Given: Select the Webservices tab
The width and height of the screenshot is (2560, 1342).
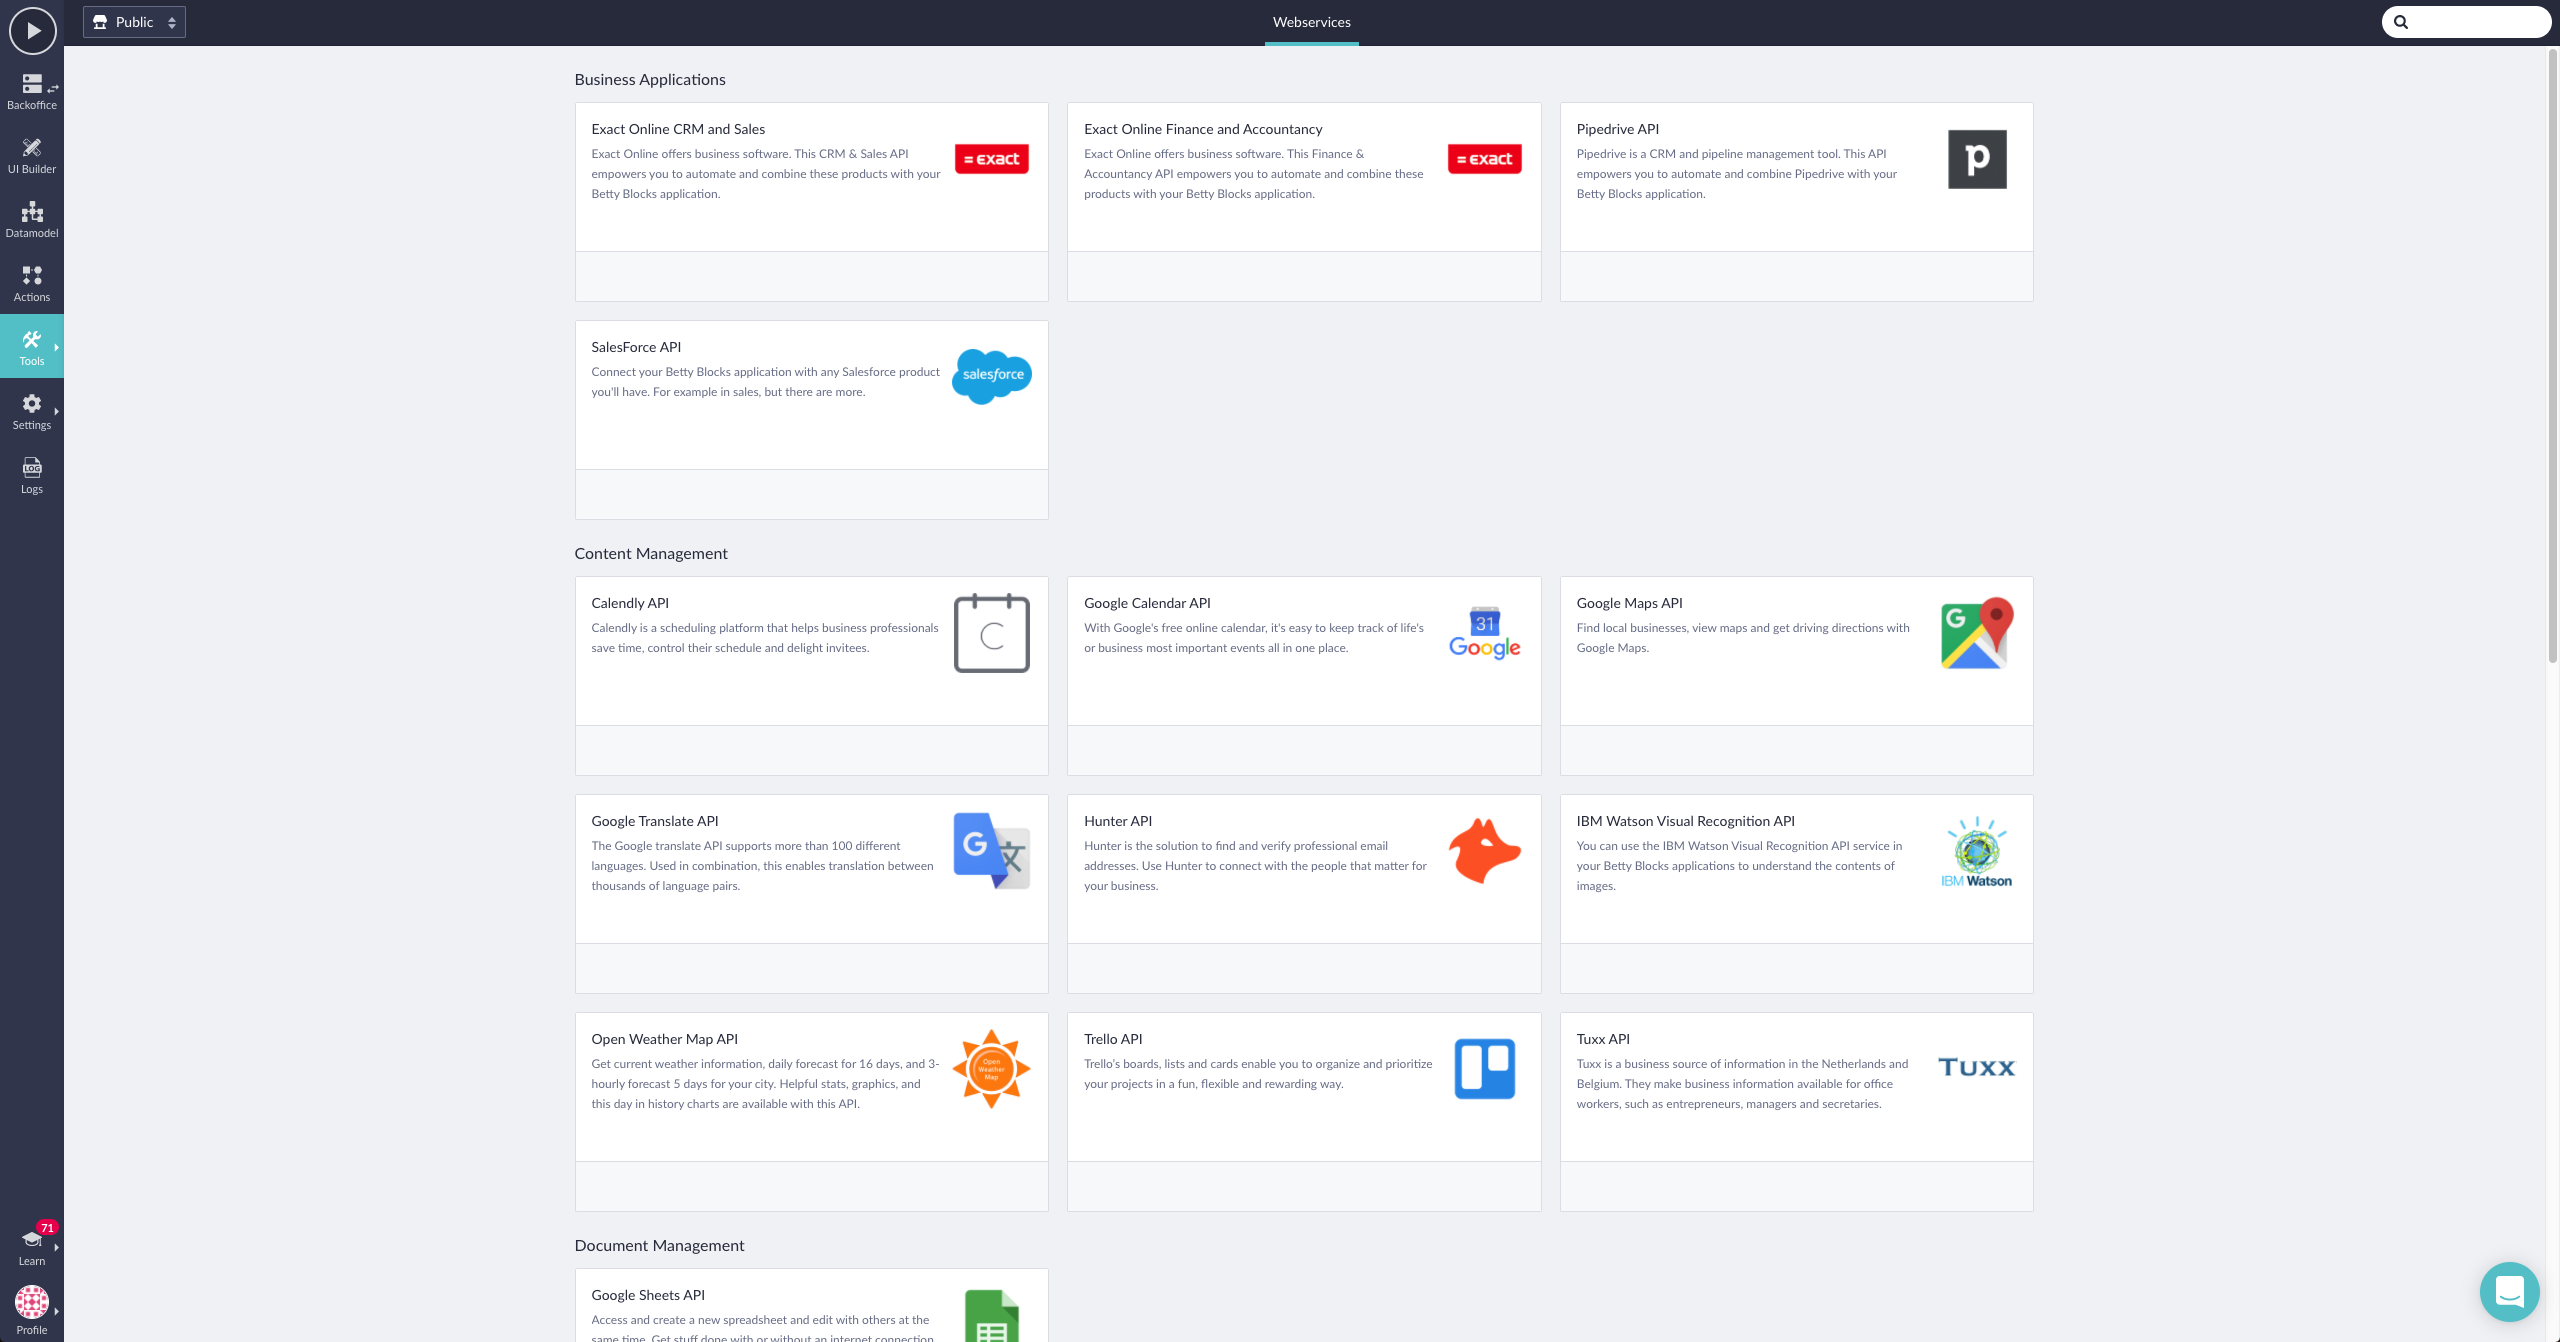Looking at the screenshot, I should coord(1311,22).
